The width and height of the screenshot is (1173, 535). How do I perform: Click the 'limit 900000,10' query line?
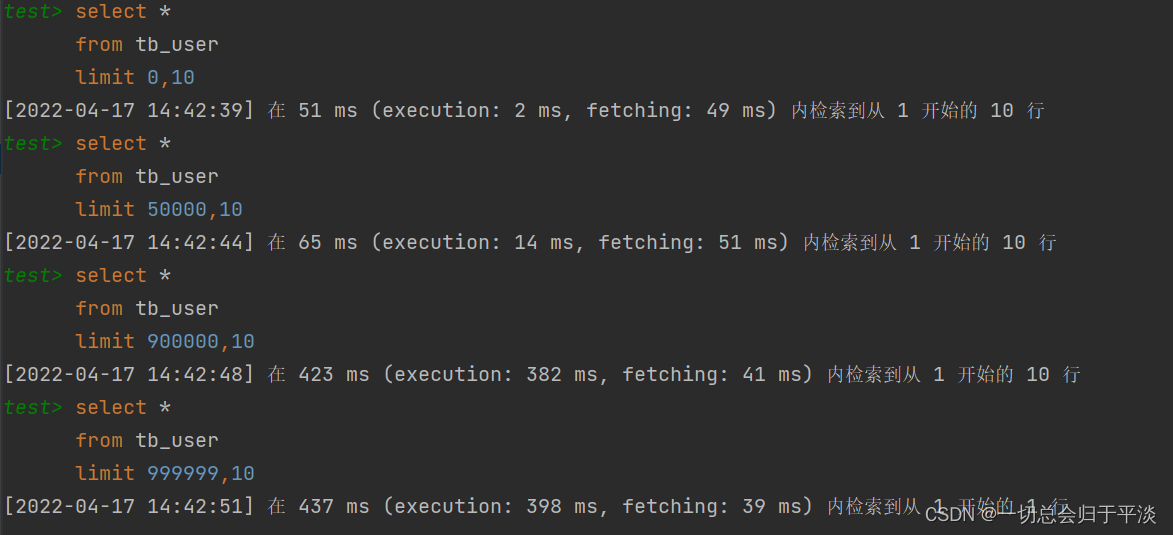point(165,341)
